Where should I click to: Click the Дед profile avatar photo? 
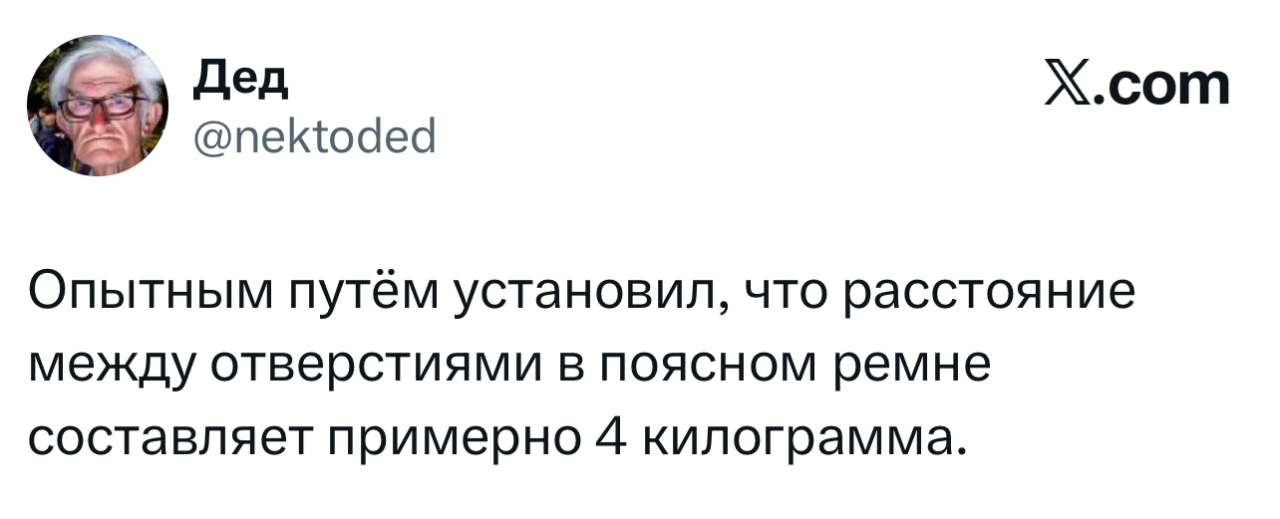tap(96, 106)
